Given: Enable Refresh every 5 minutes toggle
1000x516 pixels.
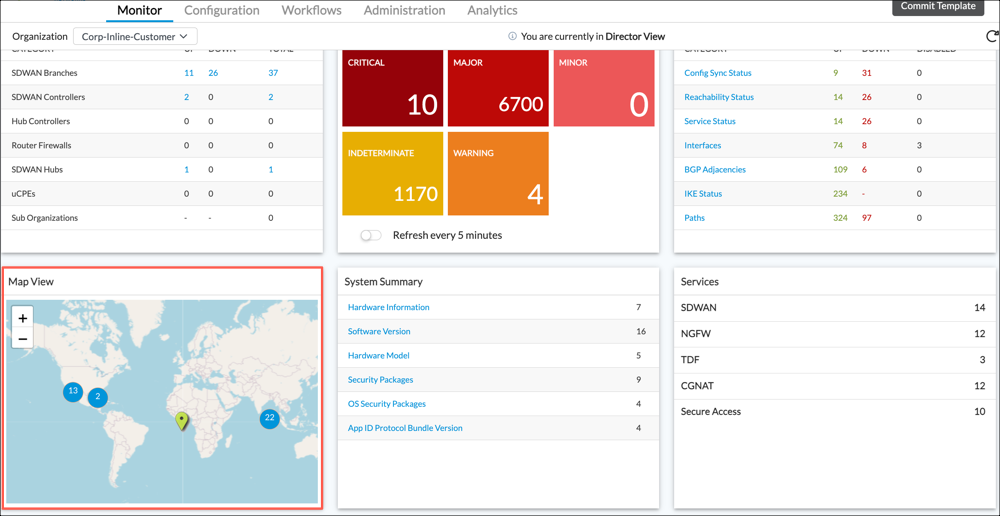Looking at the screenshot, I should pyautogui.click(x=371, y=236).
